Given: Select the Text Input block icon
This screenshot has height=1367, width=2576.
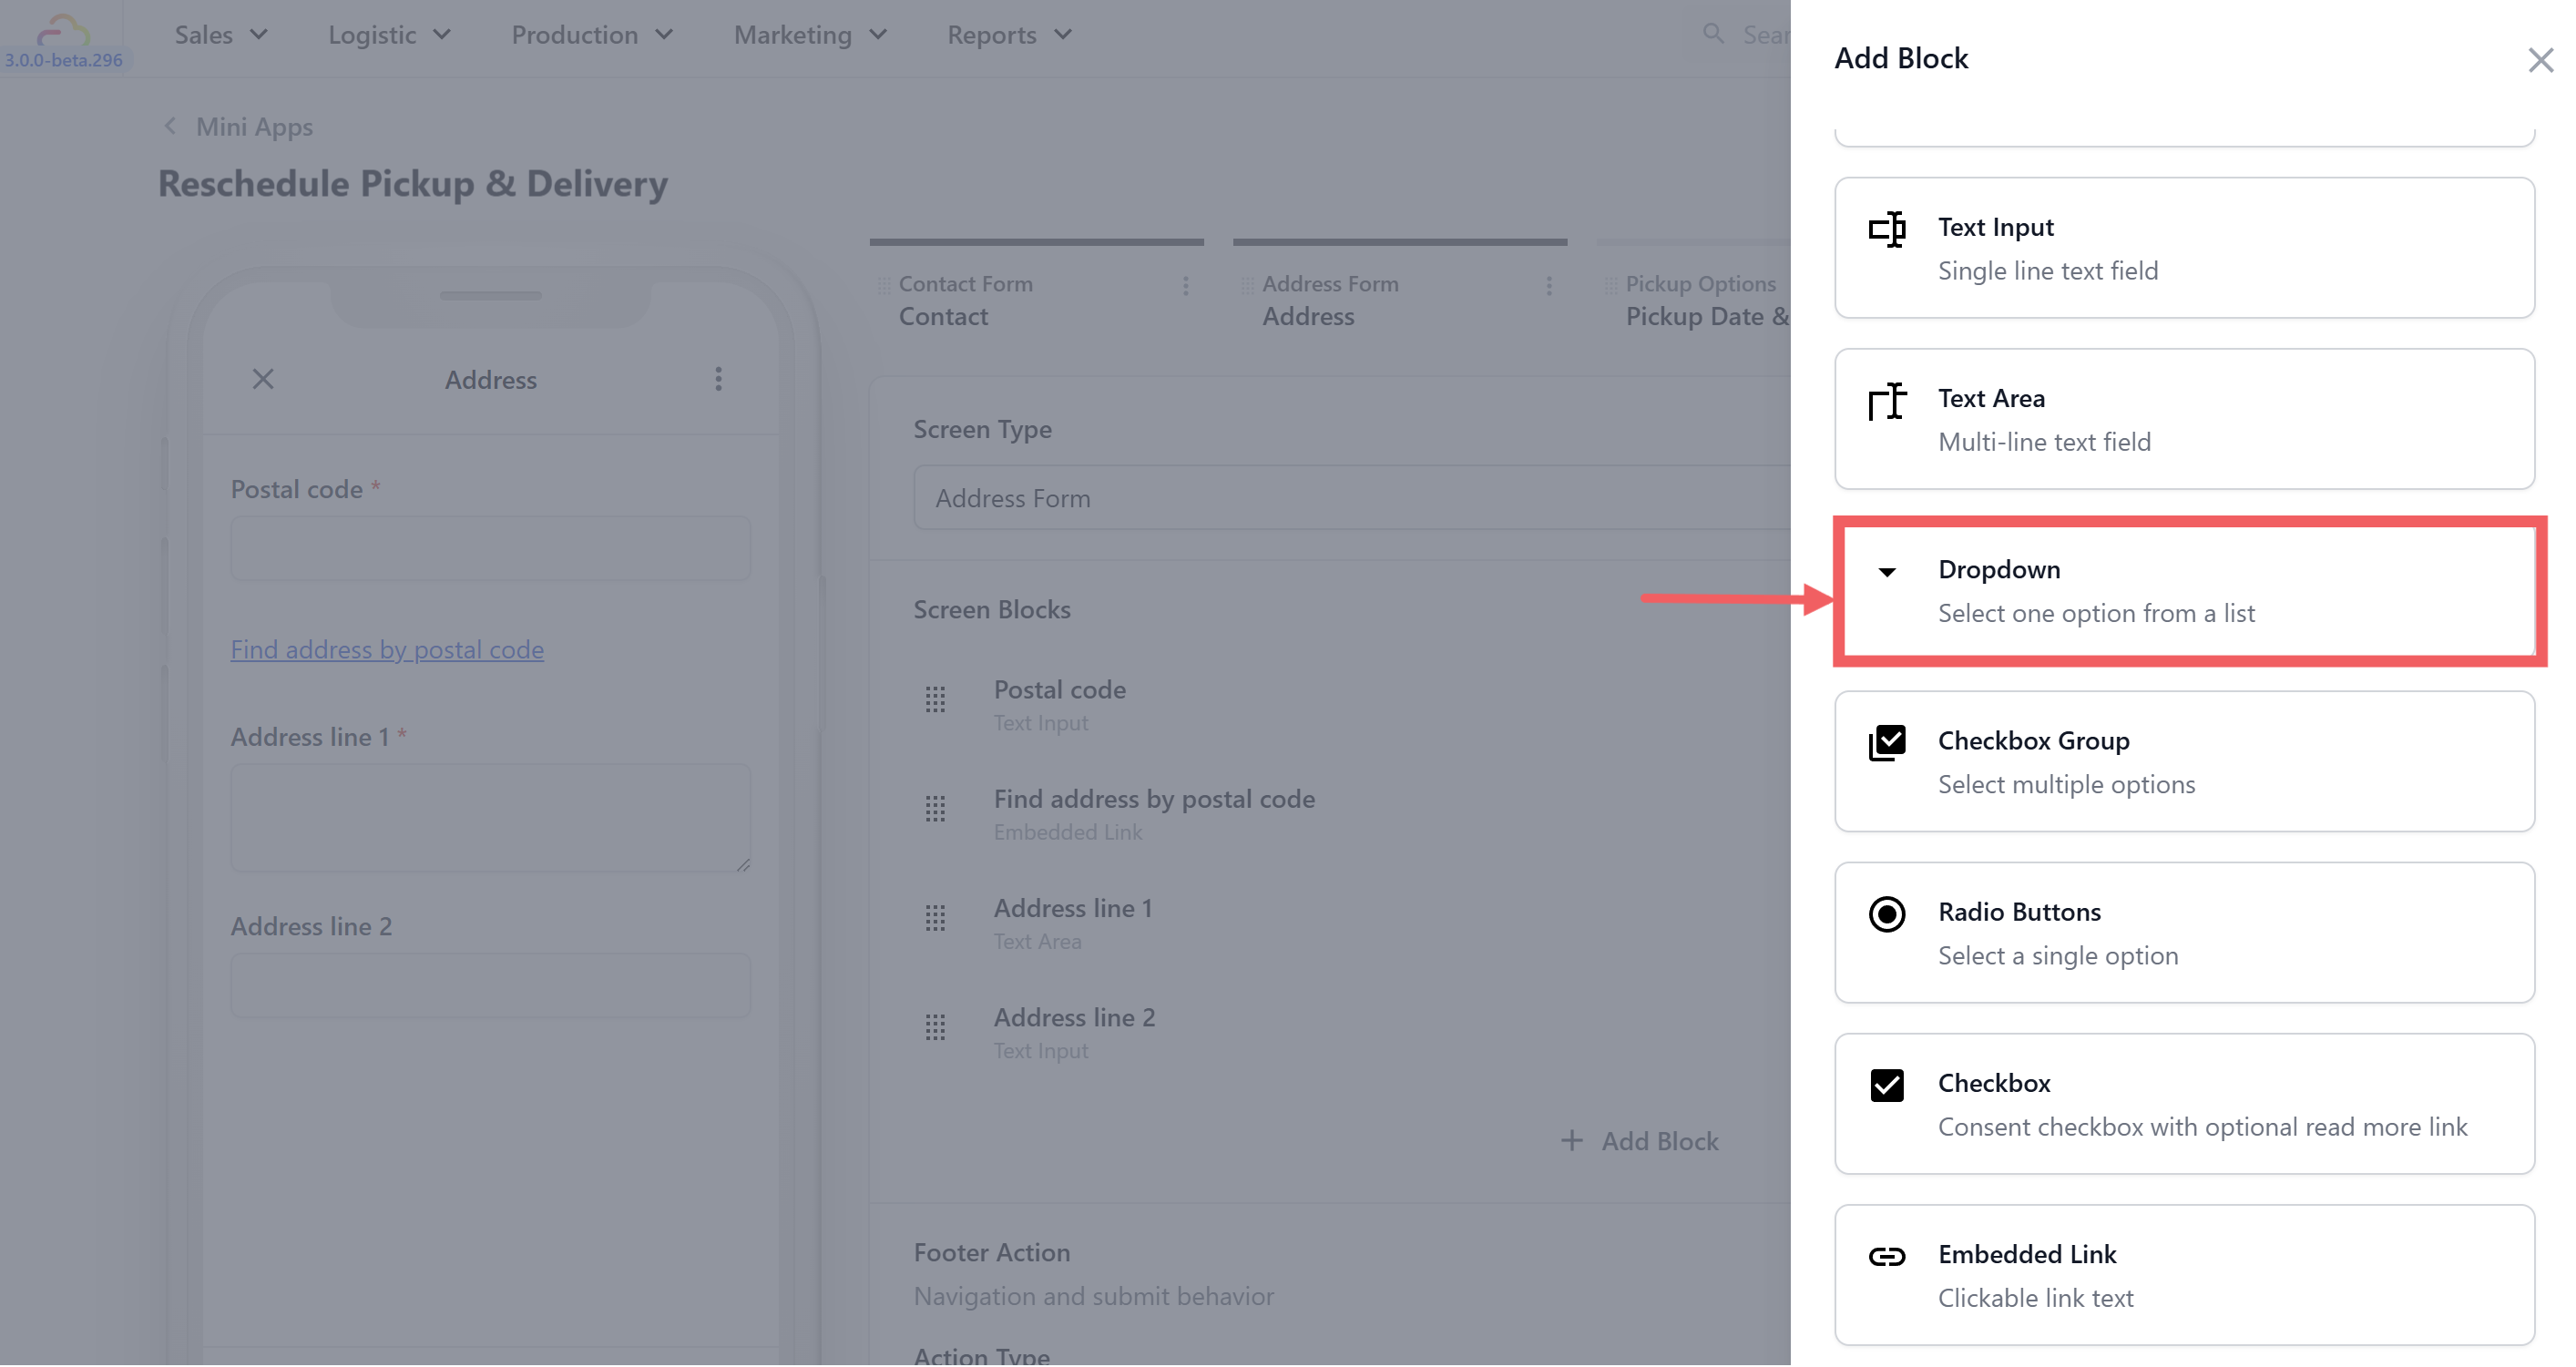Looking at the screenshot, I should tap(1886, 229).
